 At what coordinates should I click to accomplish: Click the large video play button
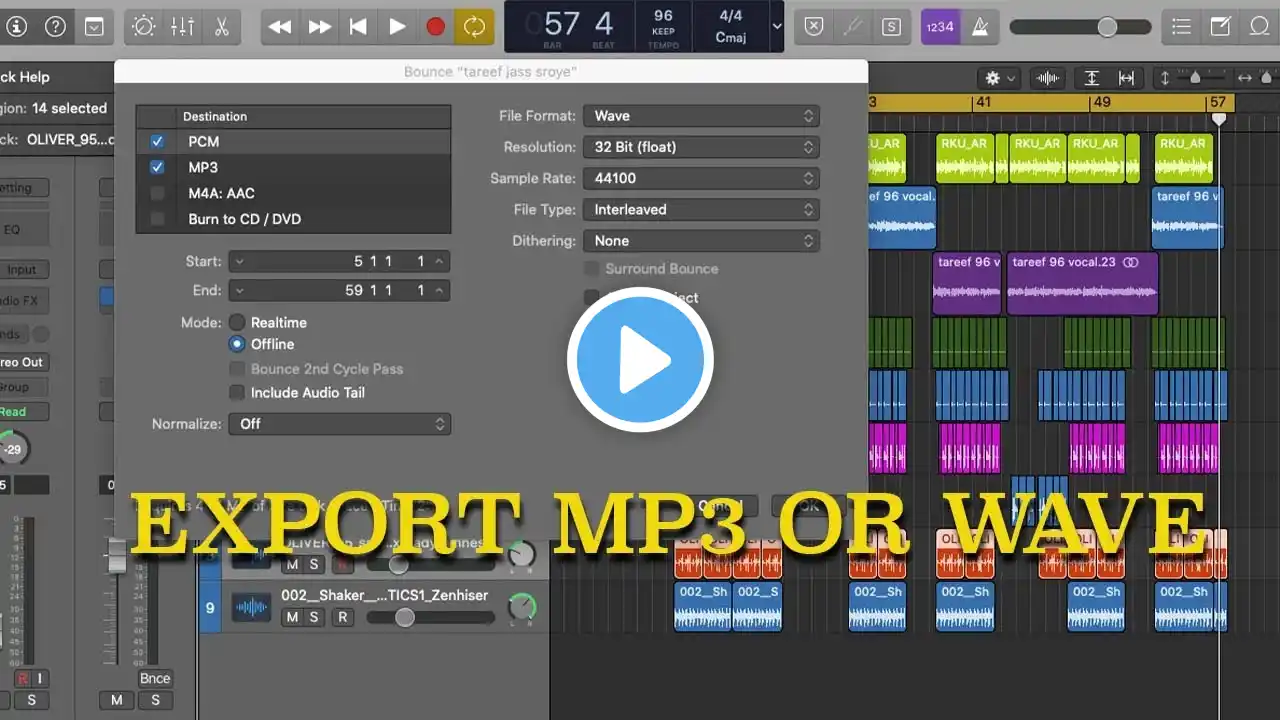pyautogui.click(x=640, y=360)
